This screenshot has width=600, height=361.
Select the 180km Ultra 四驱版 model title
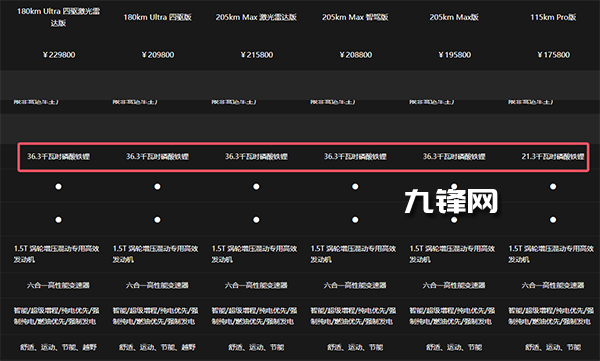click(157, 17)
